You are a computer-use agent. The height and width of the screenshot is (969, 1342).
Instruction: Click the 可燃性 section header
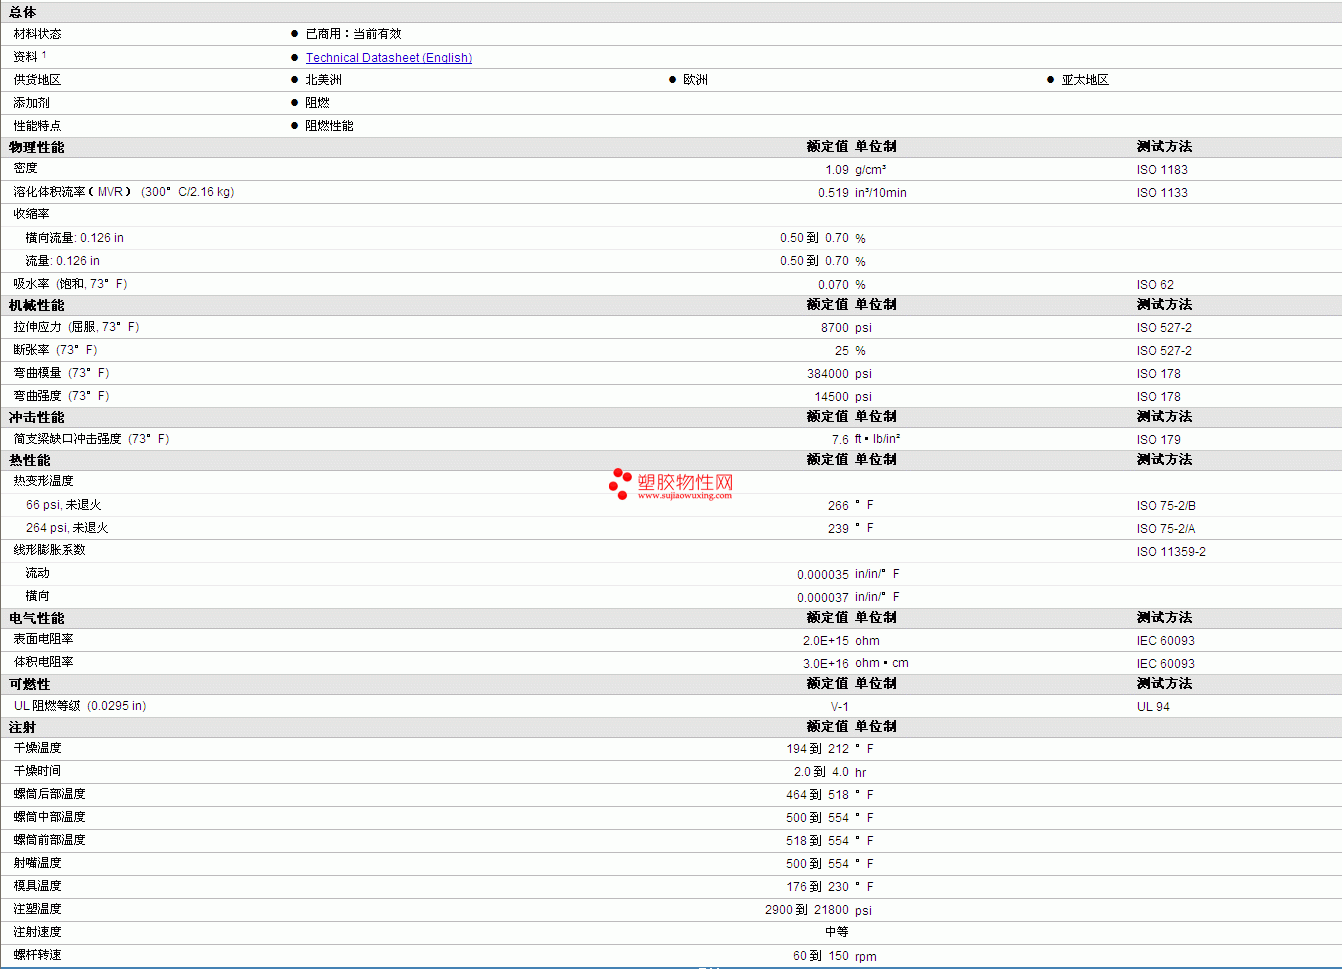(x=30, y=684)
